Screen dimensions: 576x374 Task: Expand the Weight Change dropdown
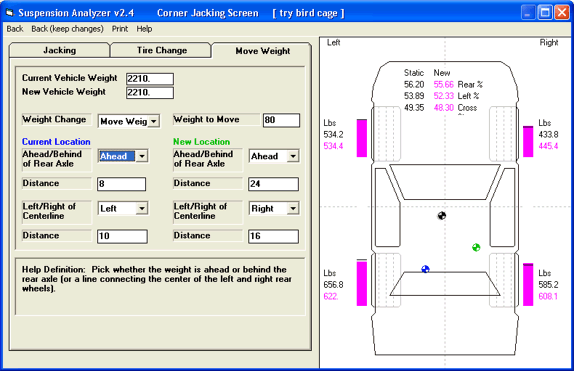click(x=154, y=121)
